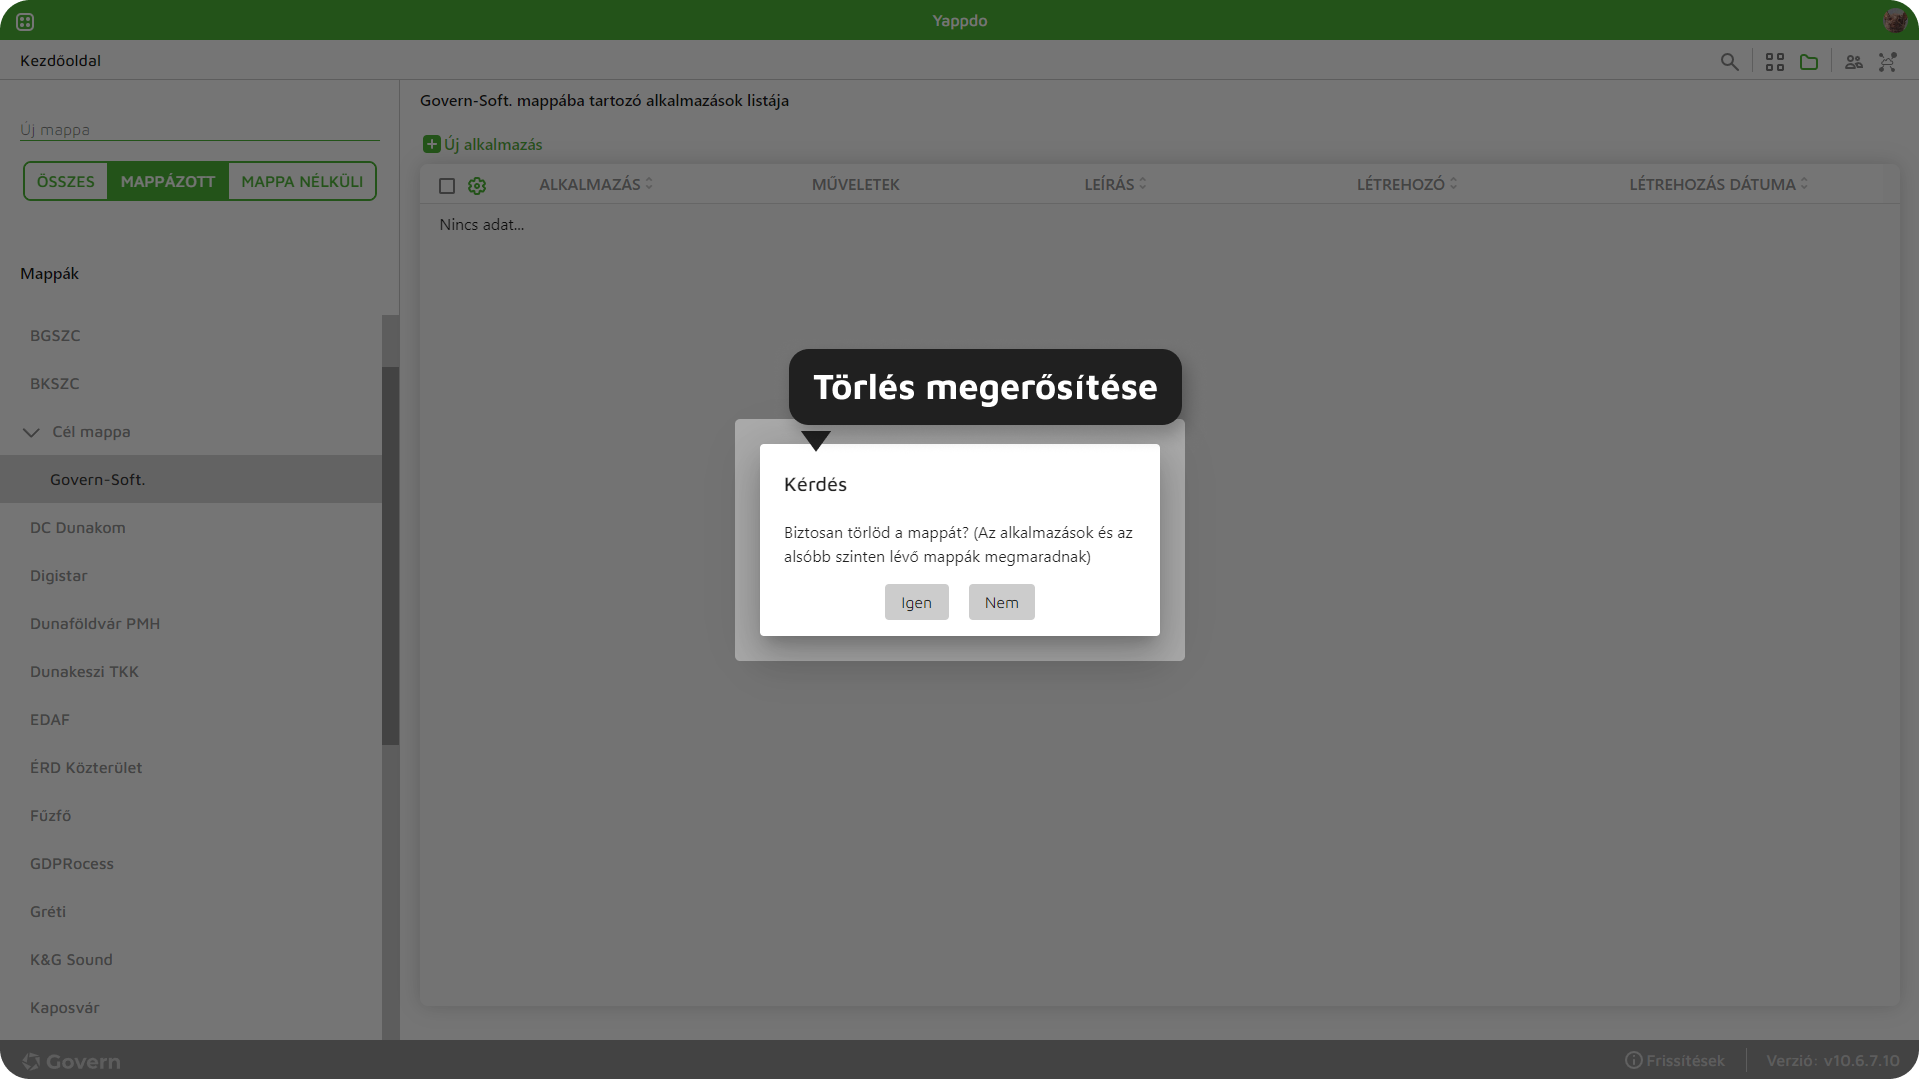The image size is (1919, 1079).
Task: Select the MAPPA NÉLKÜLI filter
Action: [302, 181]
